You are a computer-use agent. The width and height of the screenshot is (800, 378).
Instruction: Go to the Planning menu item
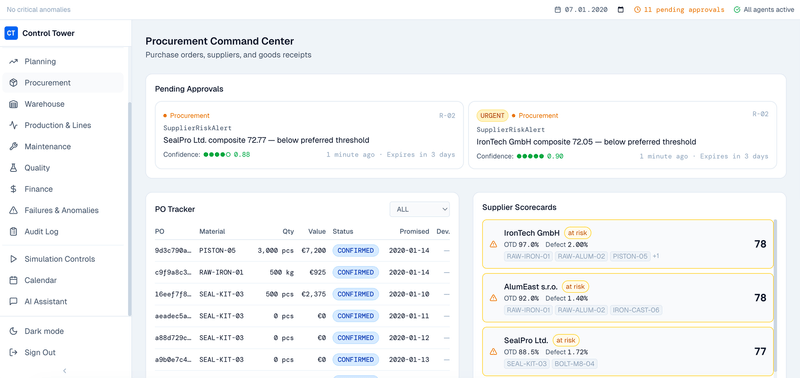[62, 61]
